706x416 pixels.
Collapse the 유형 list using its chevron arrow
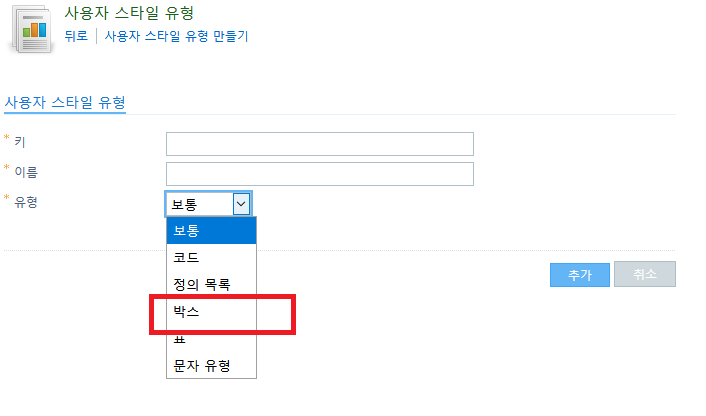tap(241, 204)
